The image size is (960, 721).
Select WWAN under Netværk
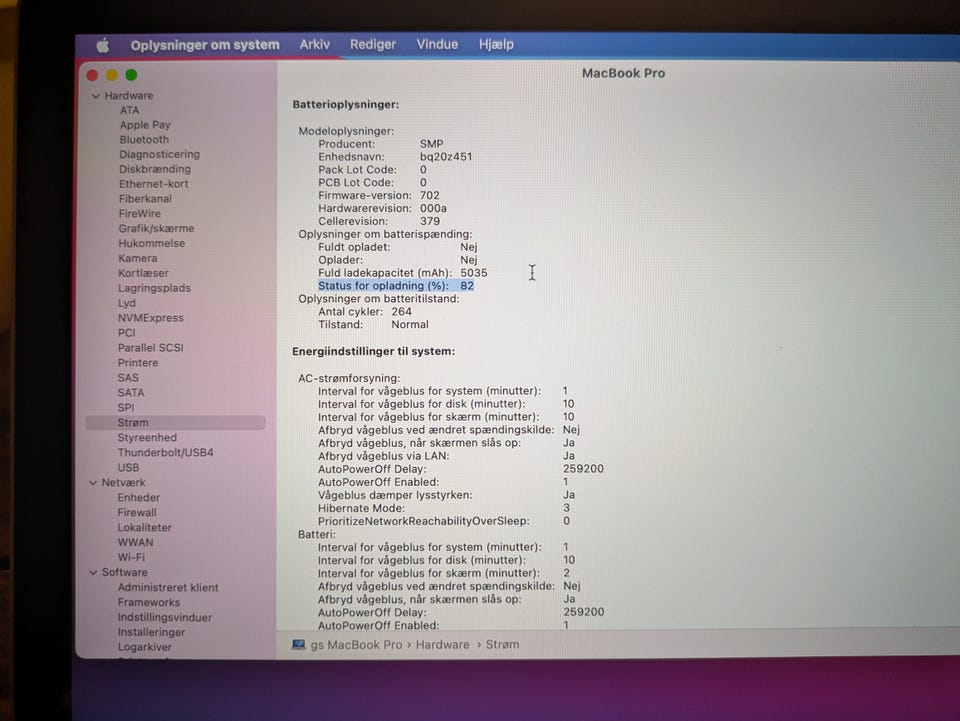(x=135, y=543)
